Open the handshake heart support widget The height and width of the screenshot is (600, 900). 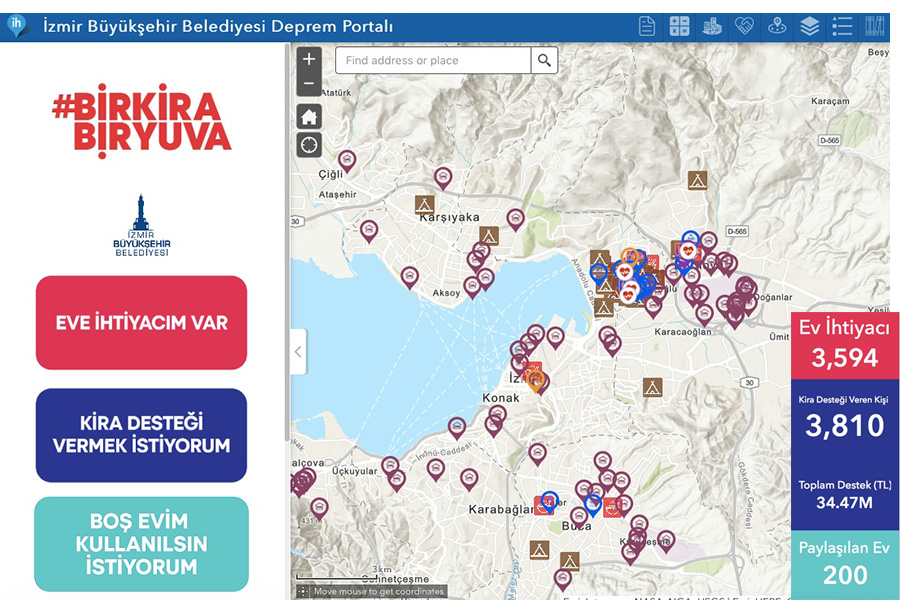click(x=744, y=27)
